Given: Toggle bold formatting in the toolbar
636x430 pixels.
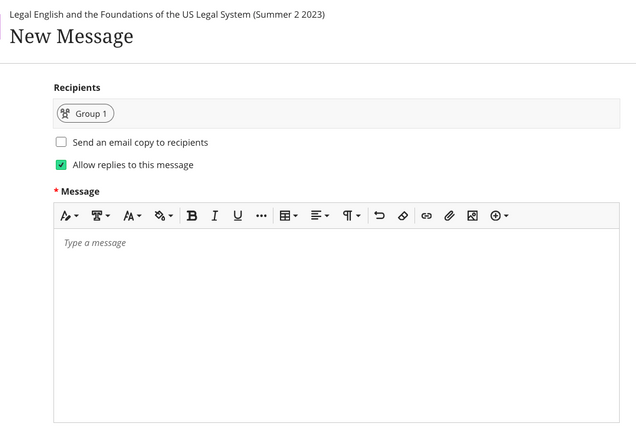Looking at the screenshot, I should coord(192,216).
